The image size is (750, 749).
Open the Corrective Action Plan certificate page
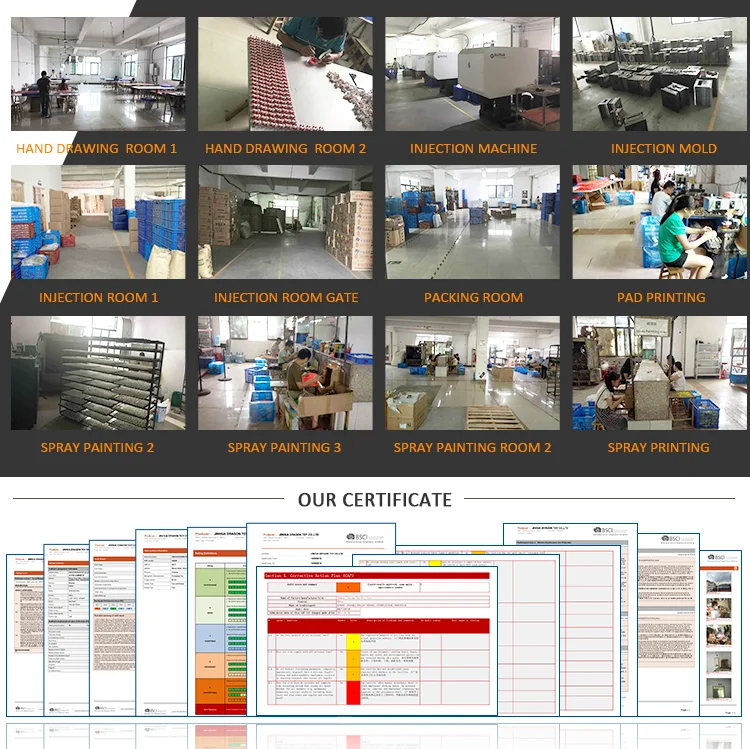377,641
